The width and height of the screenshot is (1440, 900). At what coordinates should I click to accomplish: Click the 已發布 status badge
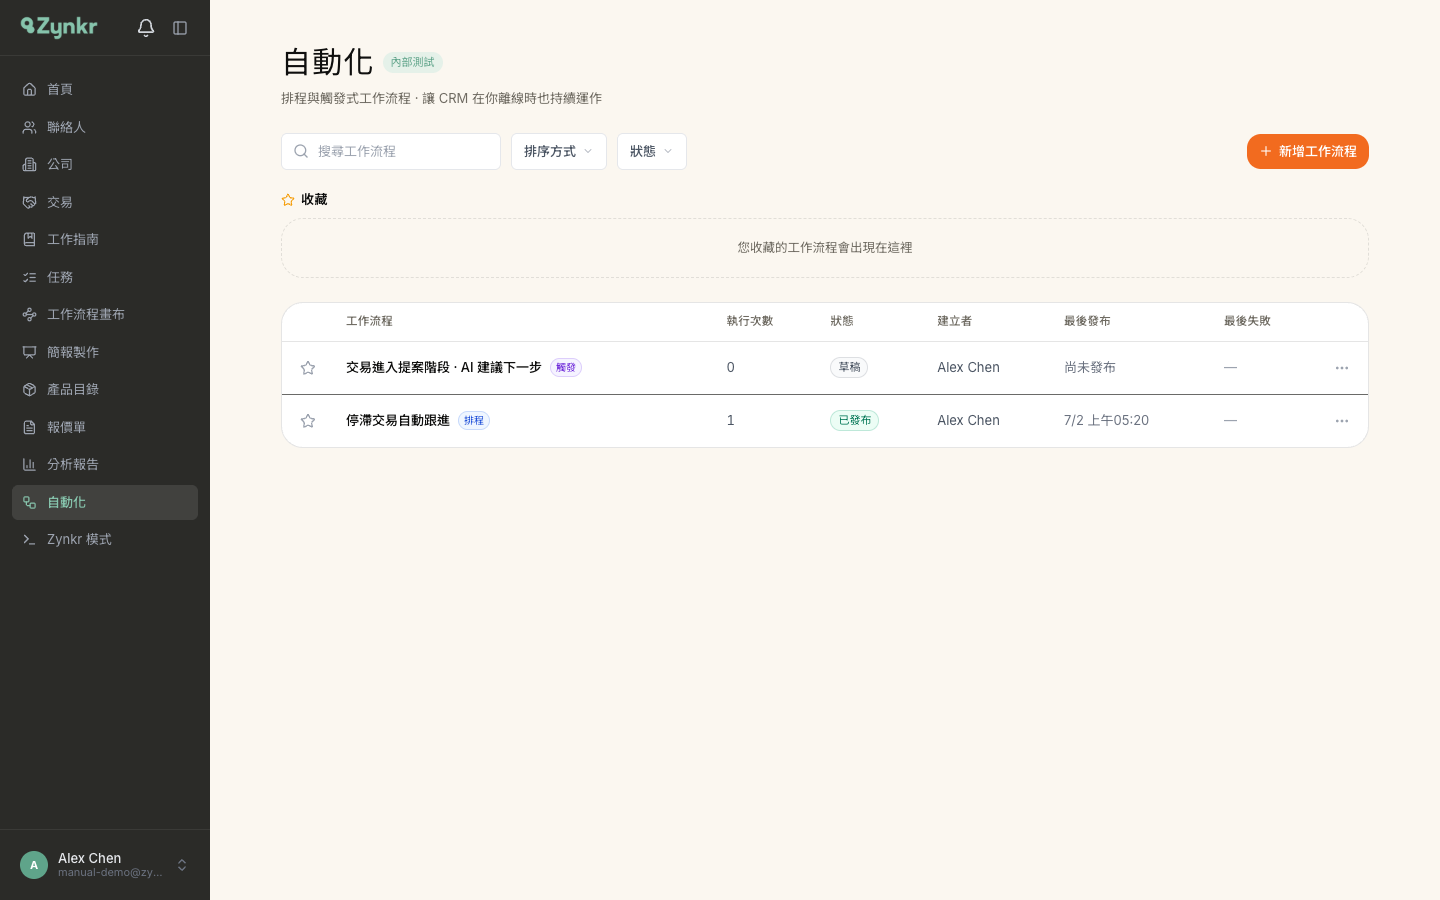pos(855,420)
